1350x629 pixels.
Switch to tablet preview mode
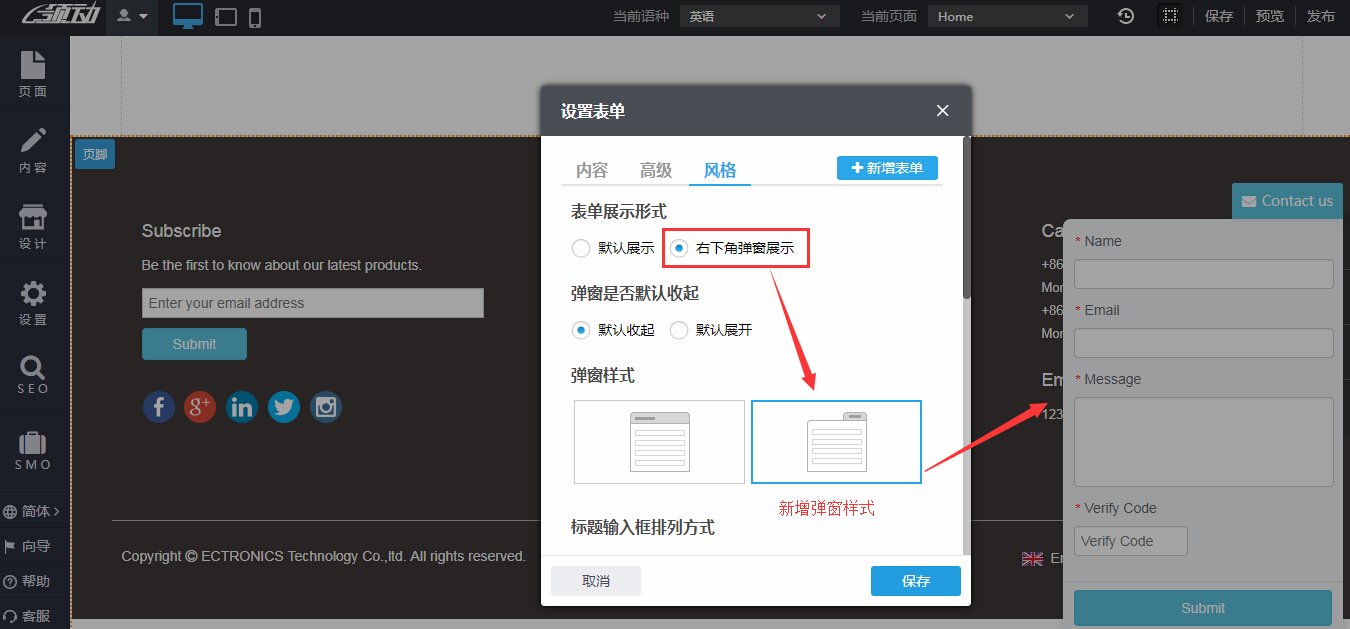click(x=225, y=16)
